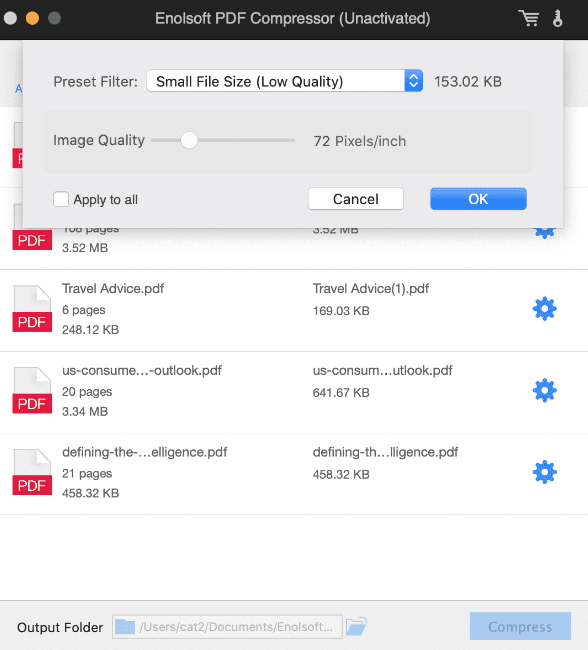The width and height of the screenshot is (588, 650).
Task: Select the us-consumer outlook PDF file icon
Action: [x=32, y=390]
